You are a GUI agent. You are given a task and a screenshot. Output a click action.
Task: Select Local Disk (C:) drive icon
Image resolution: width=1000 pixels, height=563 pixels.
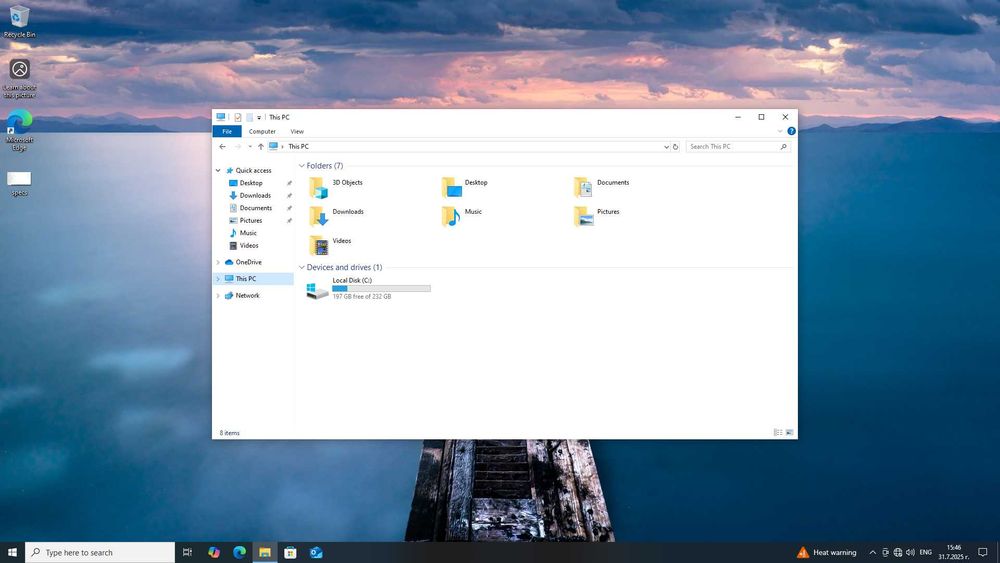317,291
